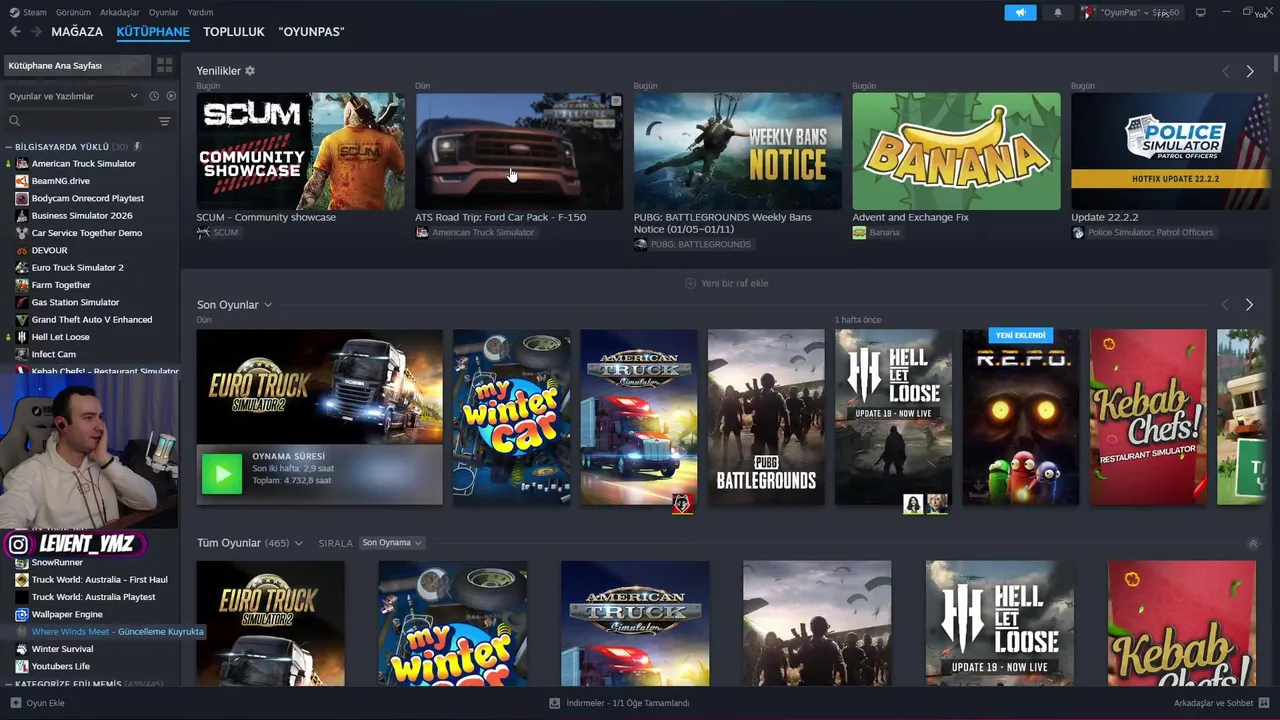Switch to the MAĞAZA tab
Screen dimensions: 1280x720
77,32
